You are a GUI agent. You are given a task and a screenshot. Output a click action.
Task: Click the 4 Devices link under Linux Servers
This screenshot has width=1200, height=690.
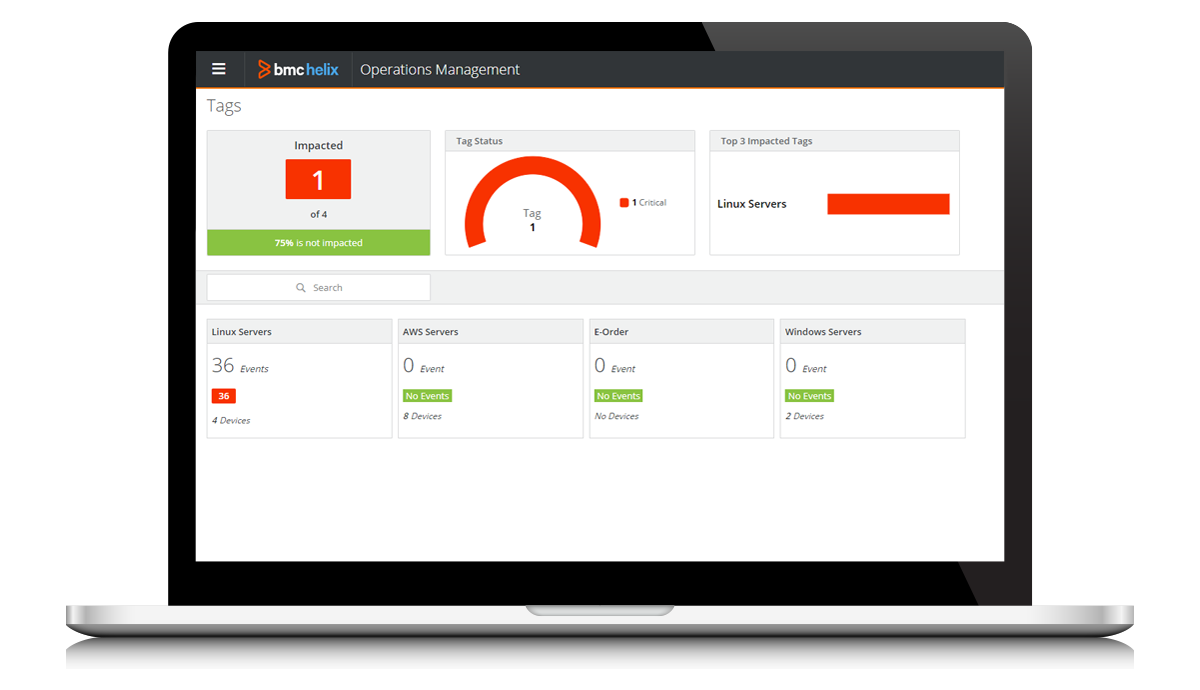coord(231,421)
